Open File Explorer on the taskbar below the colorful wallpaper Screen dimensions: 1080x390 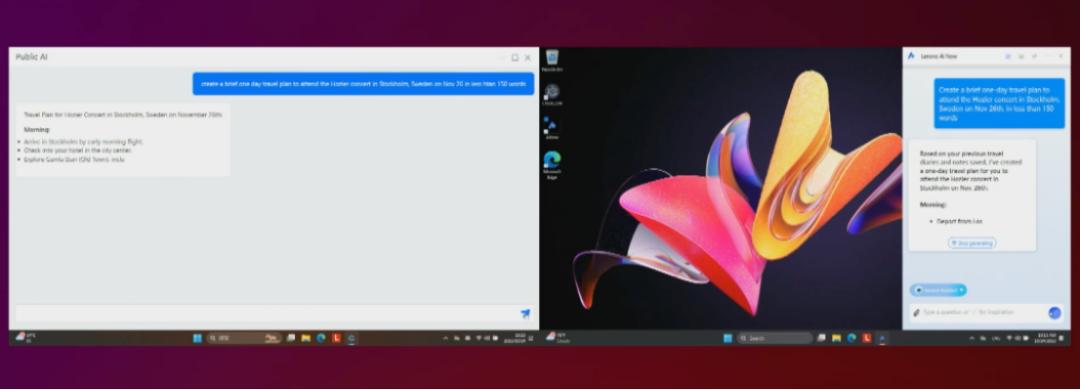(836, 338)
